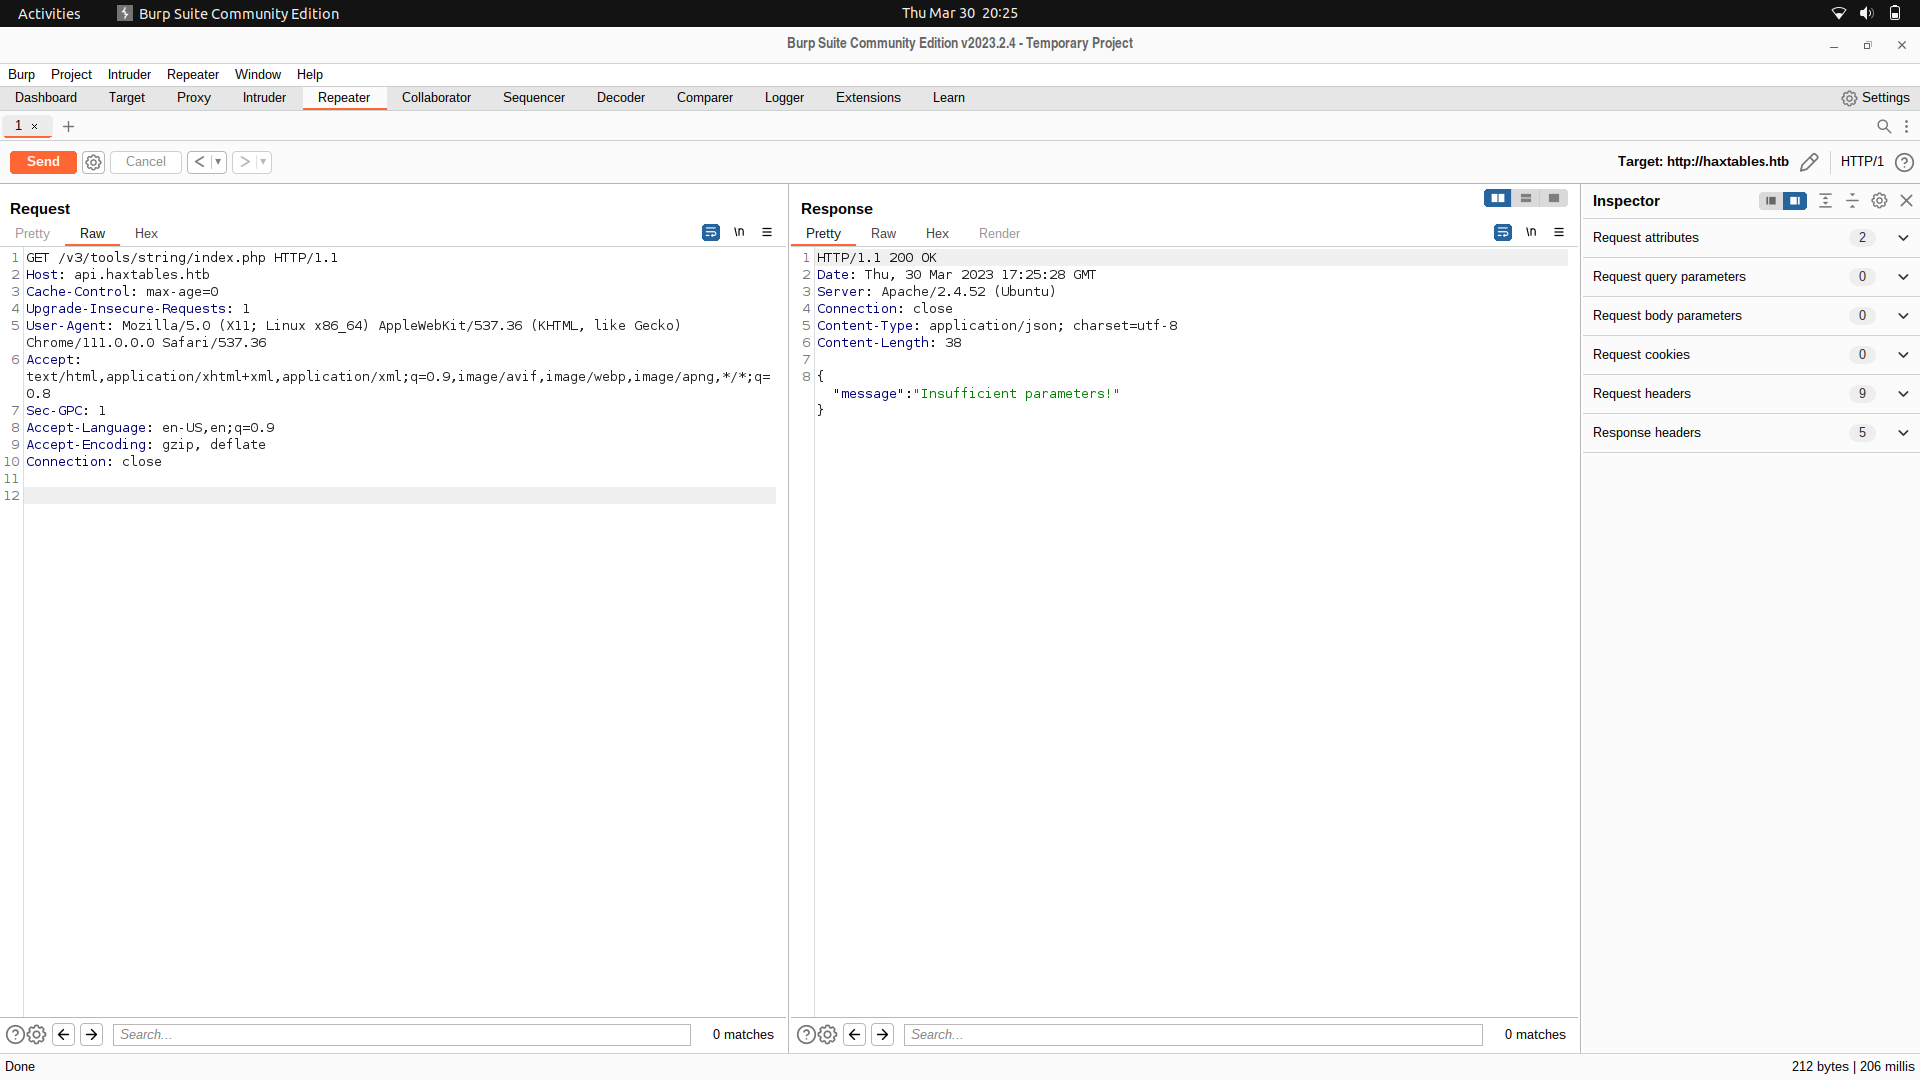Open the Send button's settings gear

click(93, 162)
